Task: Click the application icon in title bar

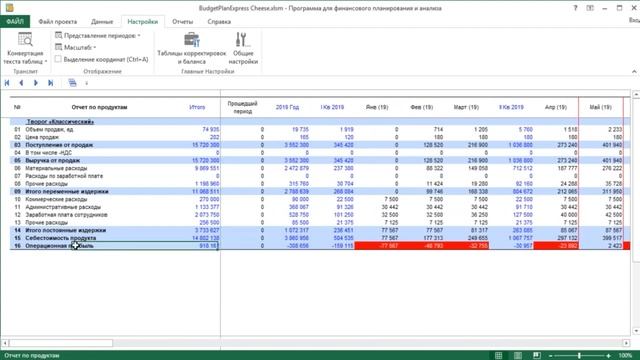Action: (9, 8)
